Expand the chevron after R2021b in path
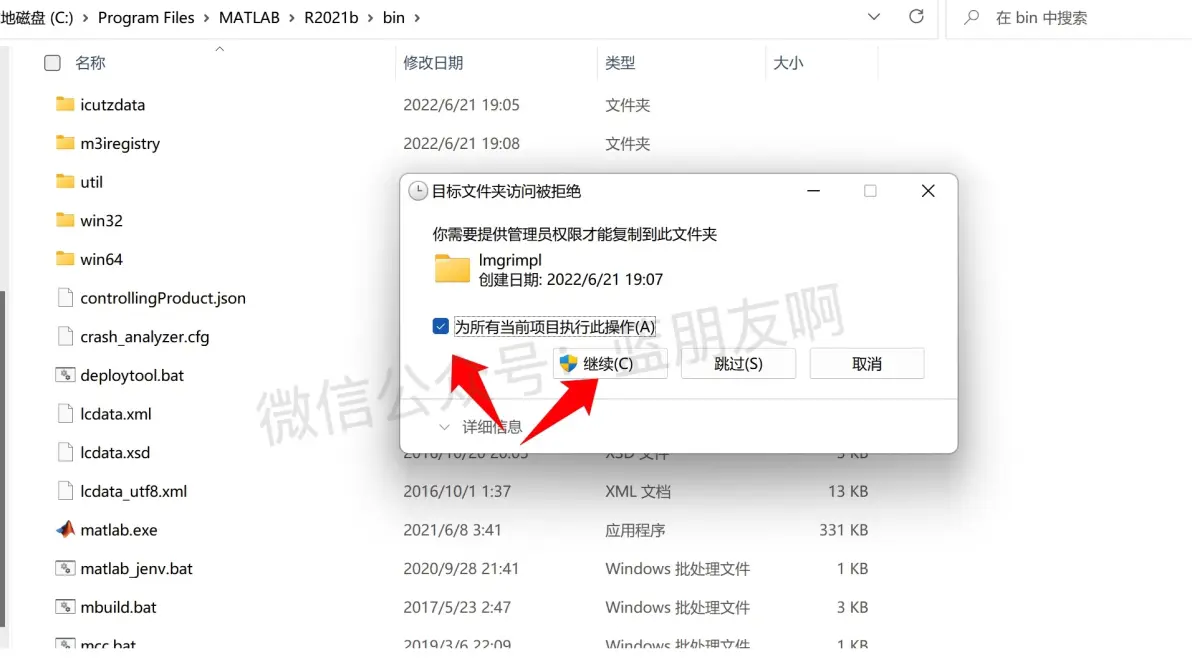This screenshot has width=1192, height=667. pyautogui.click(x=370, y=17)
